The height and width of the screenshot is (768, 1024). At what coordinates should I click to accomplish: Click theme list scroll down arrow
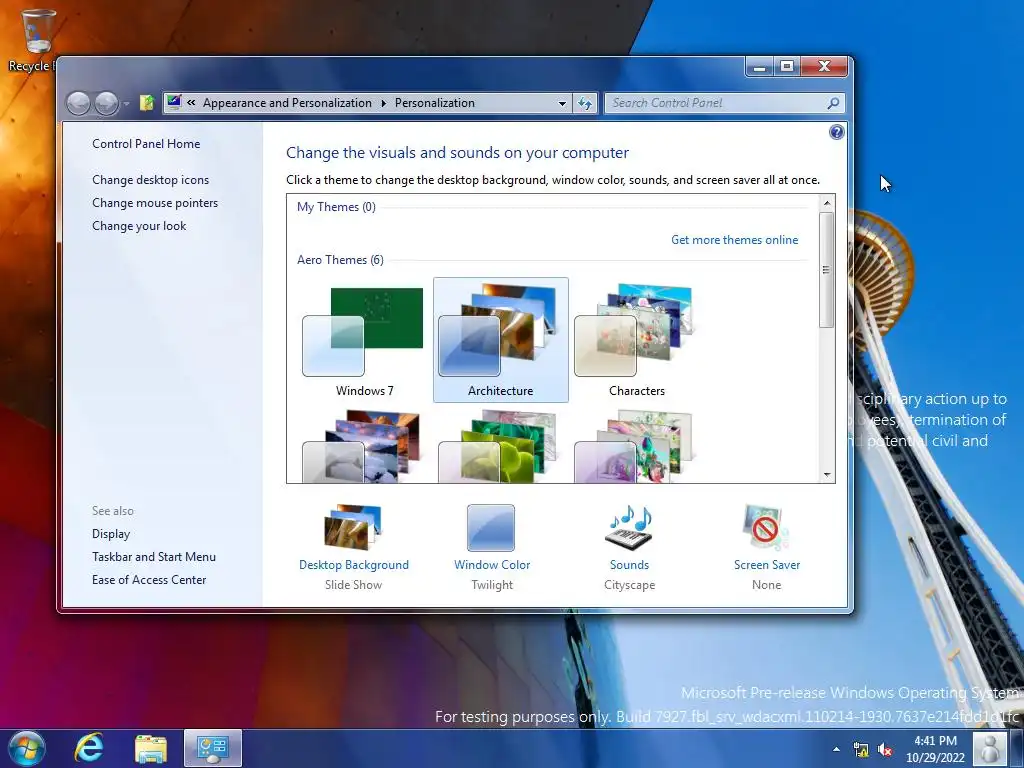[827, 475]
